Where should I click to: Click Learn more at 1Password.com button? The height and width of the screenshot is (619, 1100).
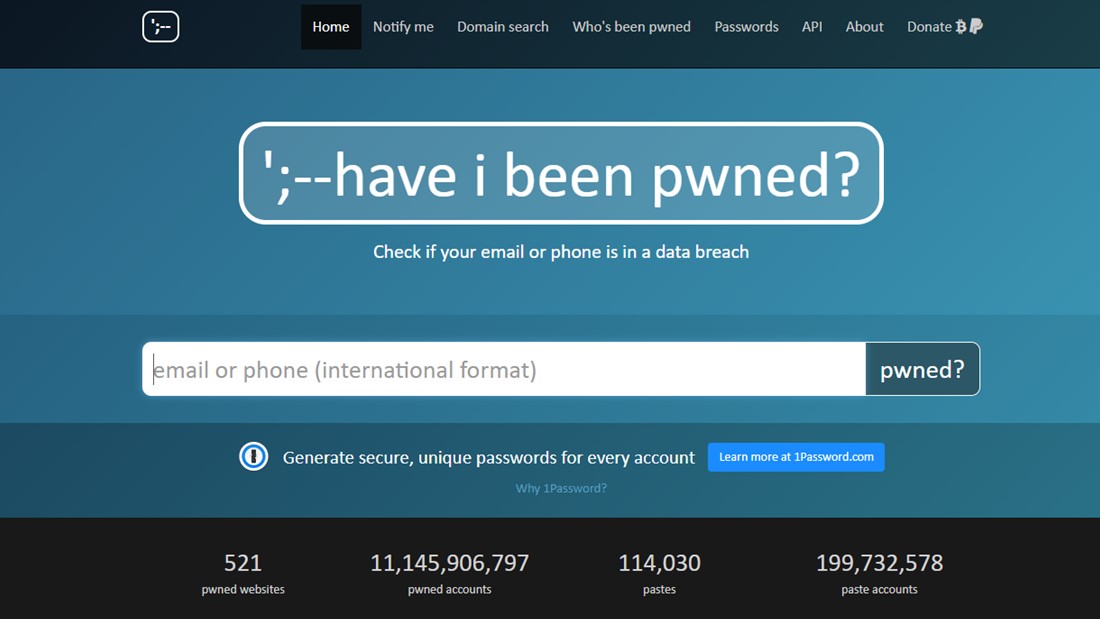click(796, 457)
